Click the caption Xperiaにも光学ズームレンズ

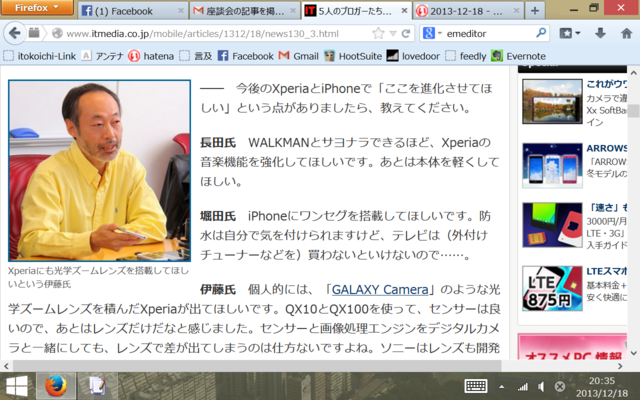[x=99, y=277]
